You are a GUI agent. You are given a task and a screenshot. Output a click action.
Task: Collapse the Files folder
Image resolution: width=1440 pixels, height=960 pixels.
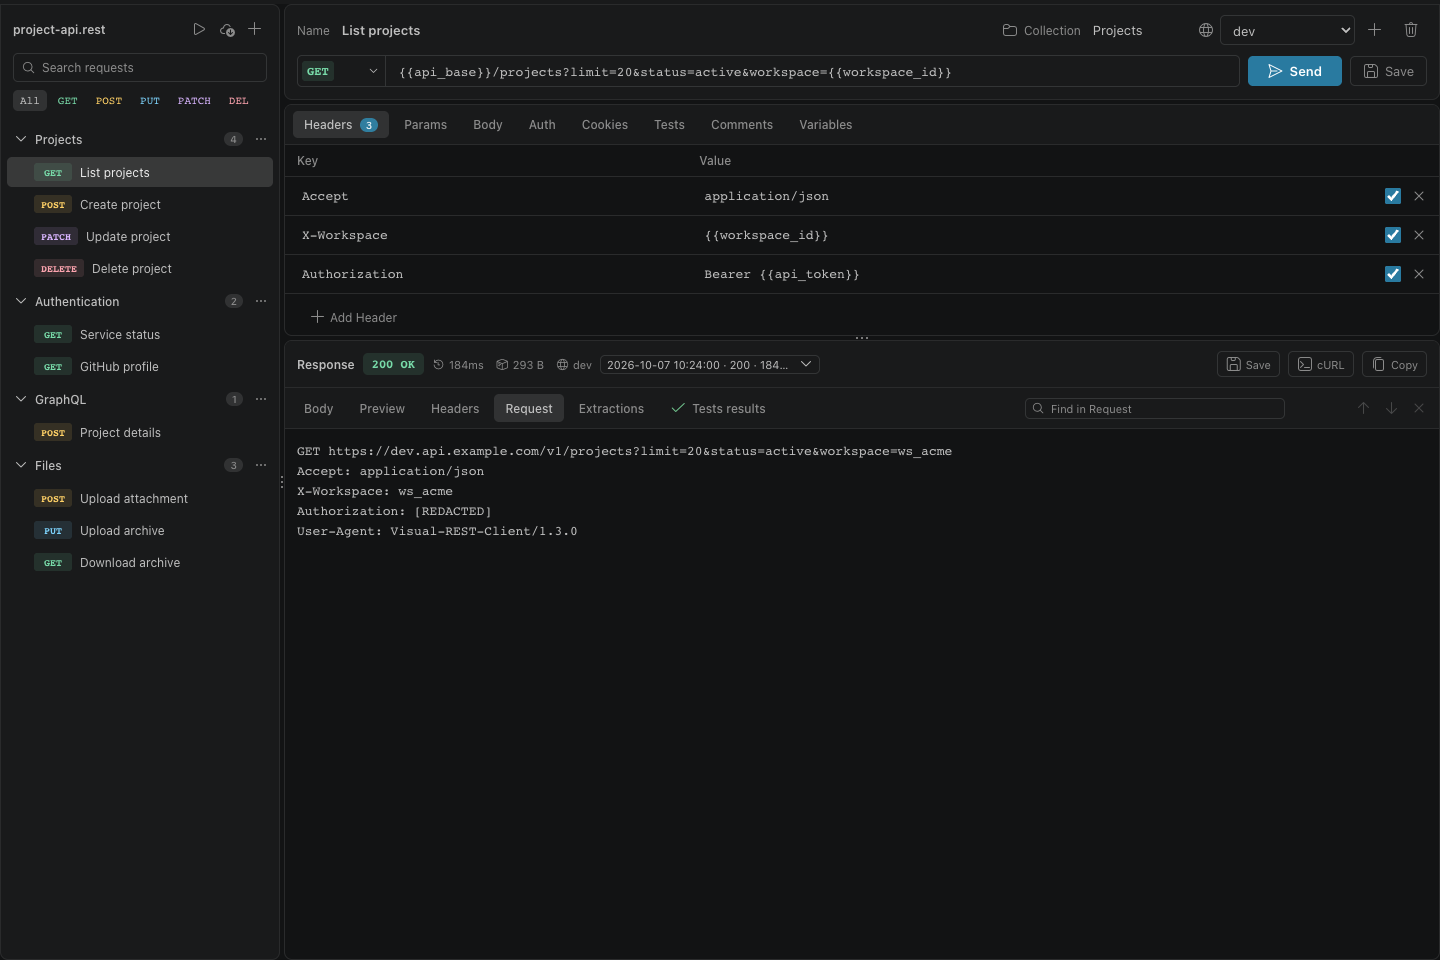(21, 465)
